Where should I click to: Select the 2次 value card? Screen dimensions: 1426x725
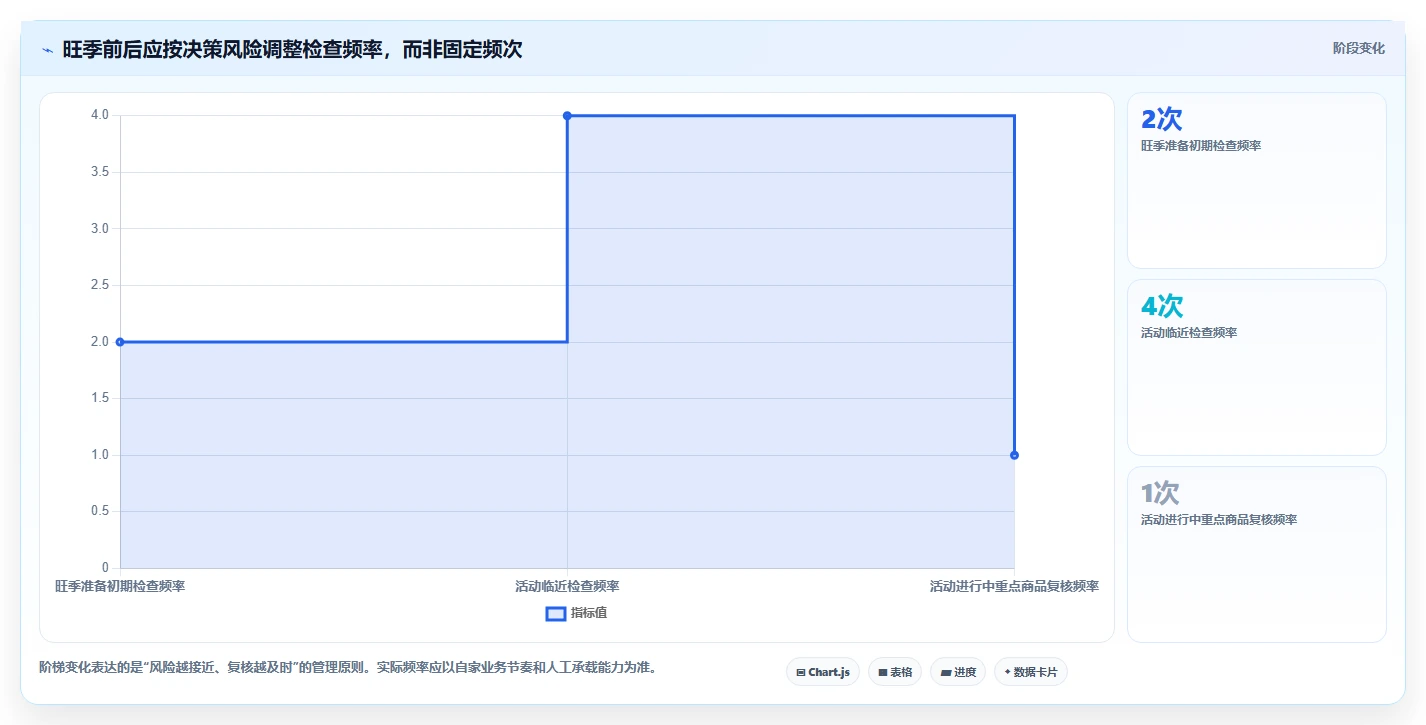[1257, 181]
